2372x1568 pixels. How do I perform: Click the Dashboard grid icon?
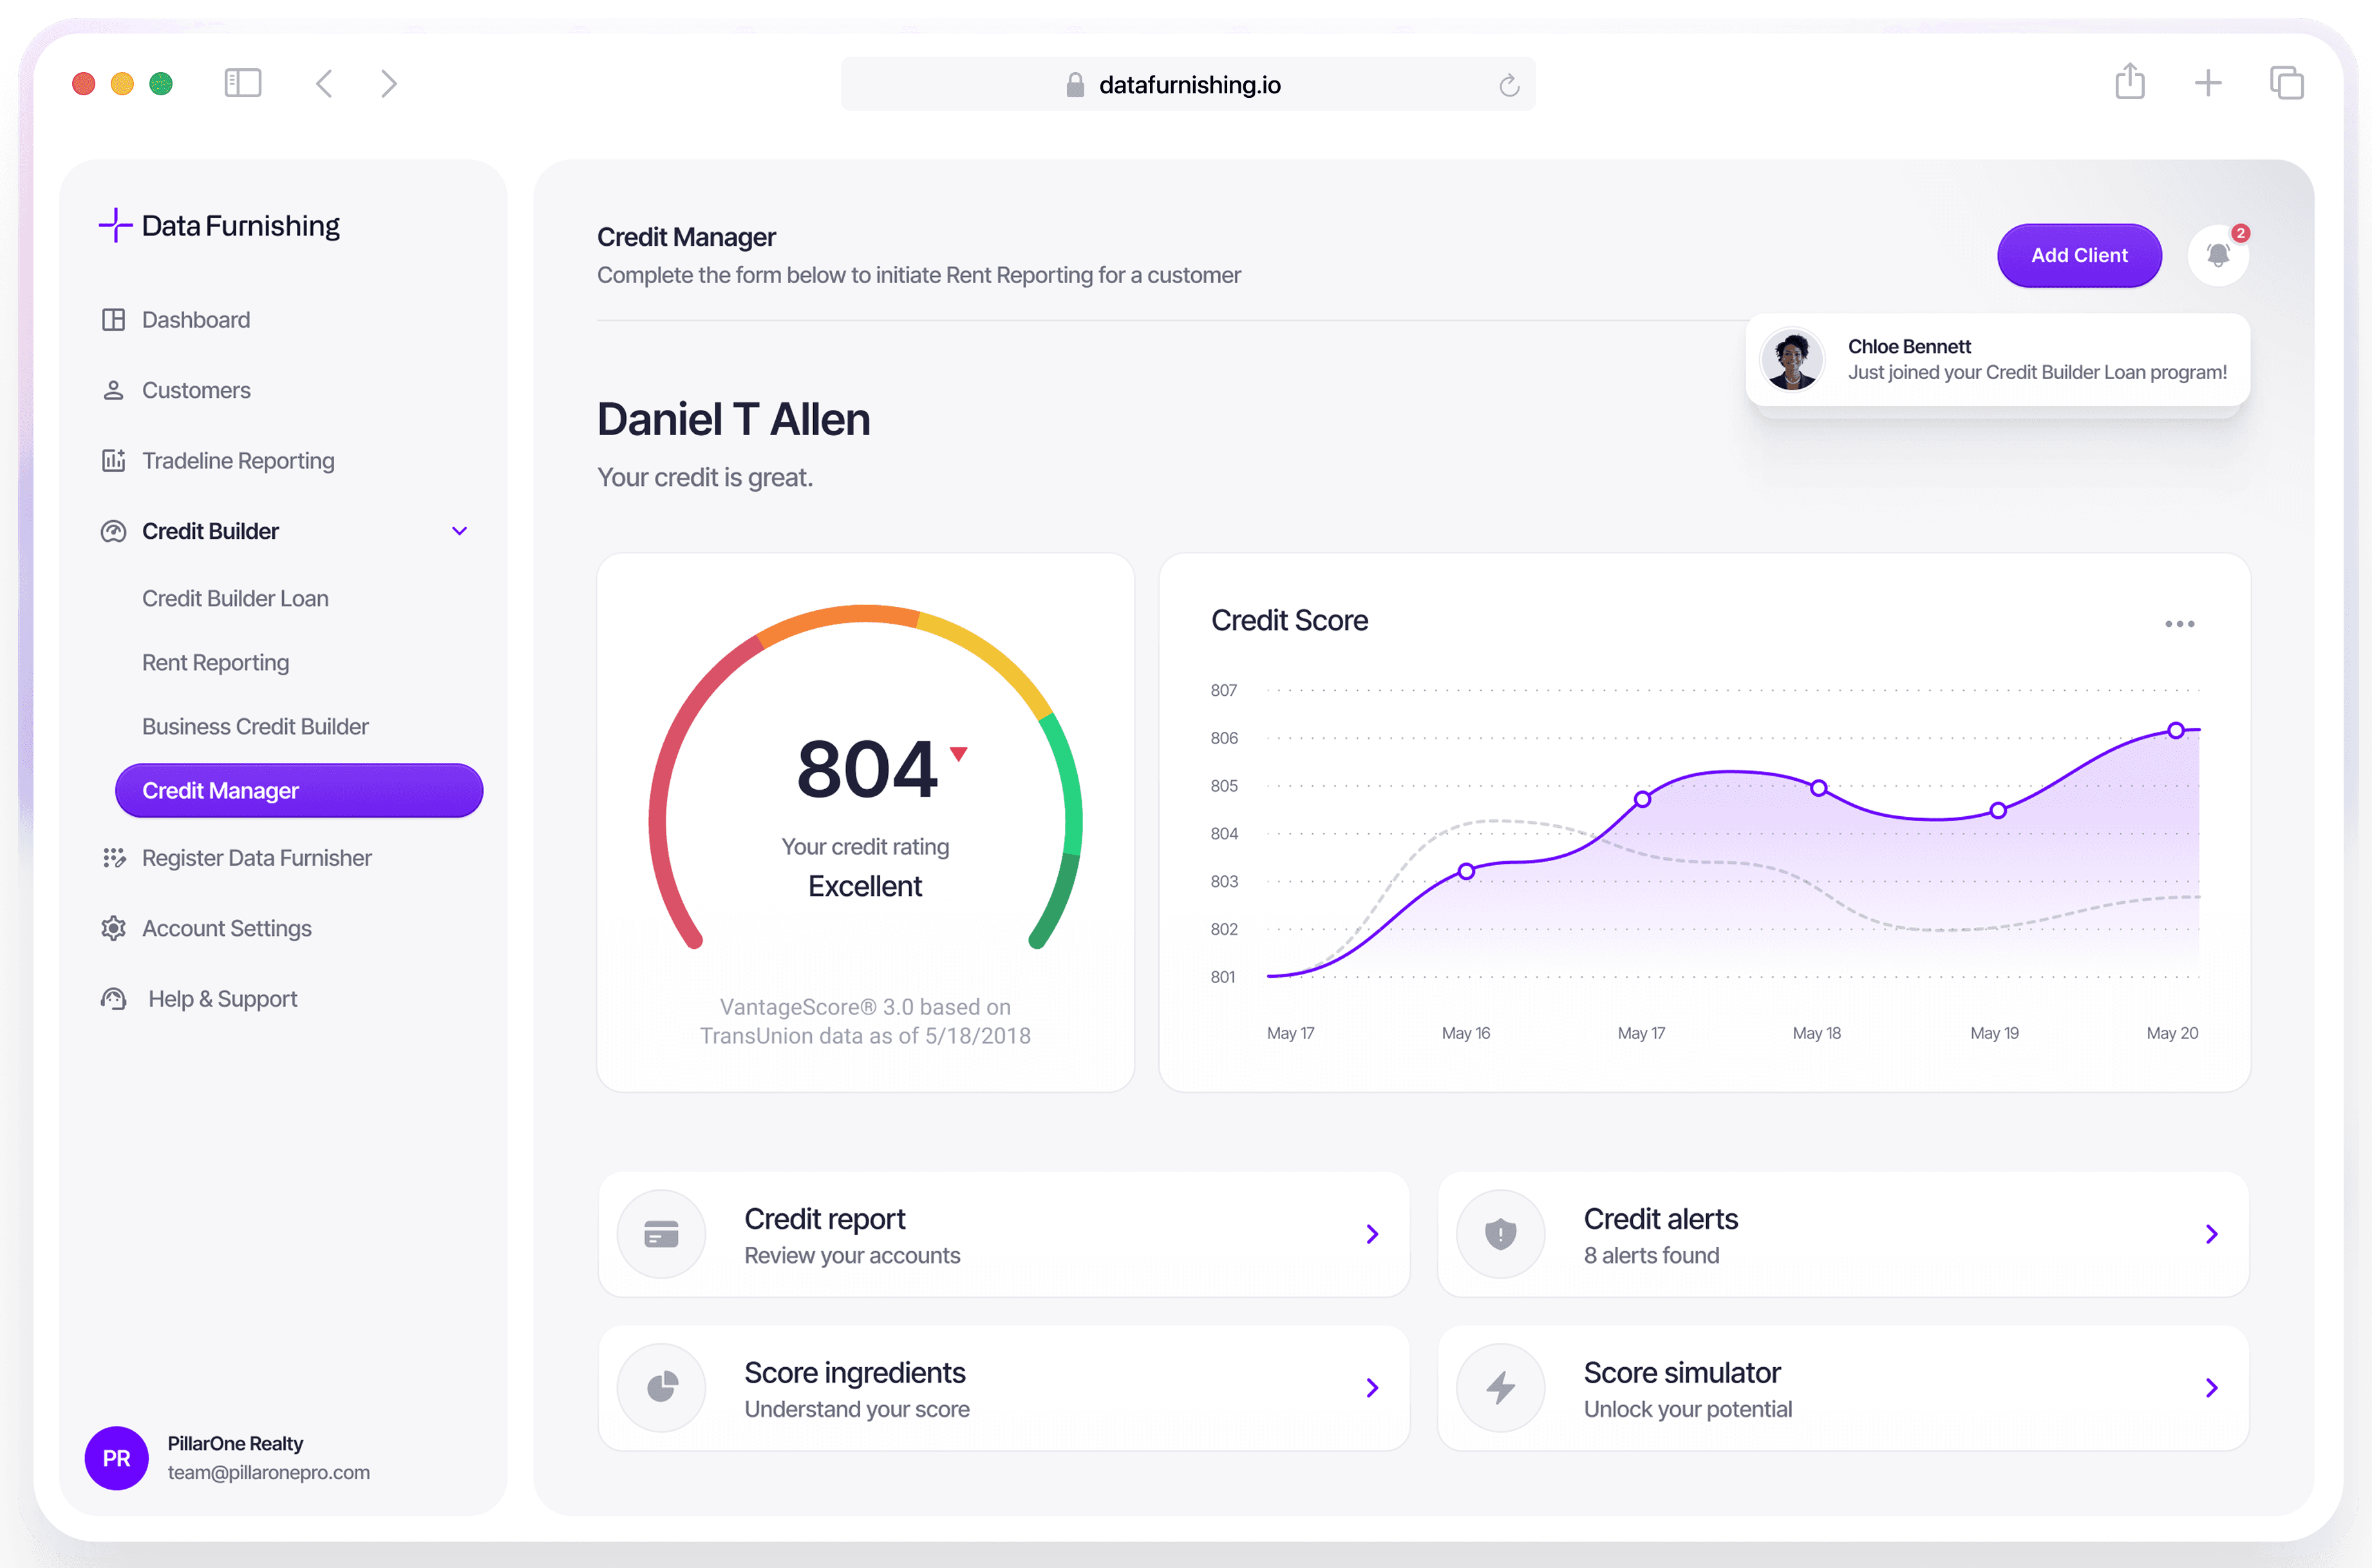114,320
